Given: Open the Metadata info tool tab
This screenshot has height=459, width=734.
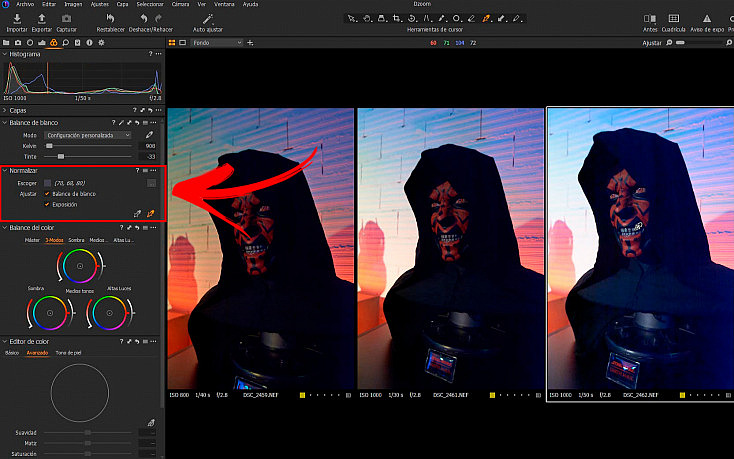Looking at the screenshot, I should [89, 43].
